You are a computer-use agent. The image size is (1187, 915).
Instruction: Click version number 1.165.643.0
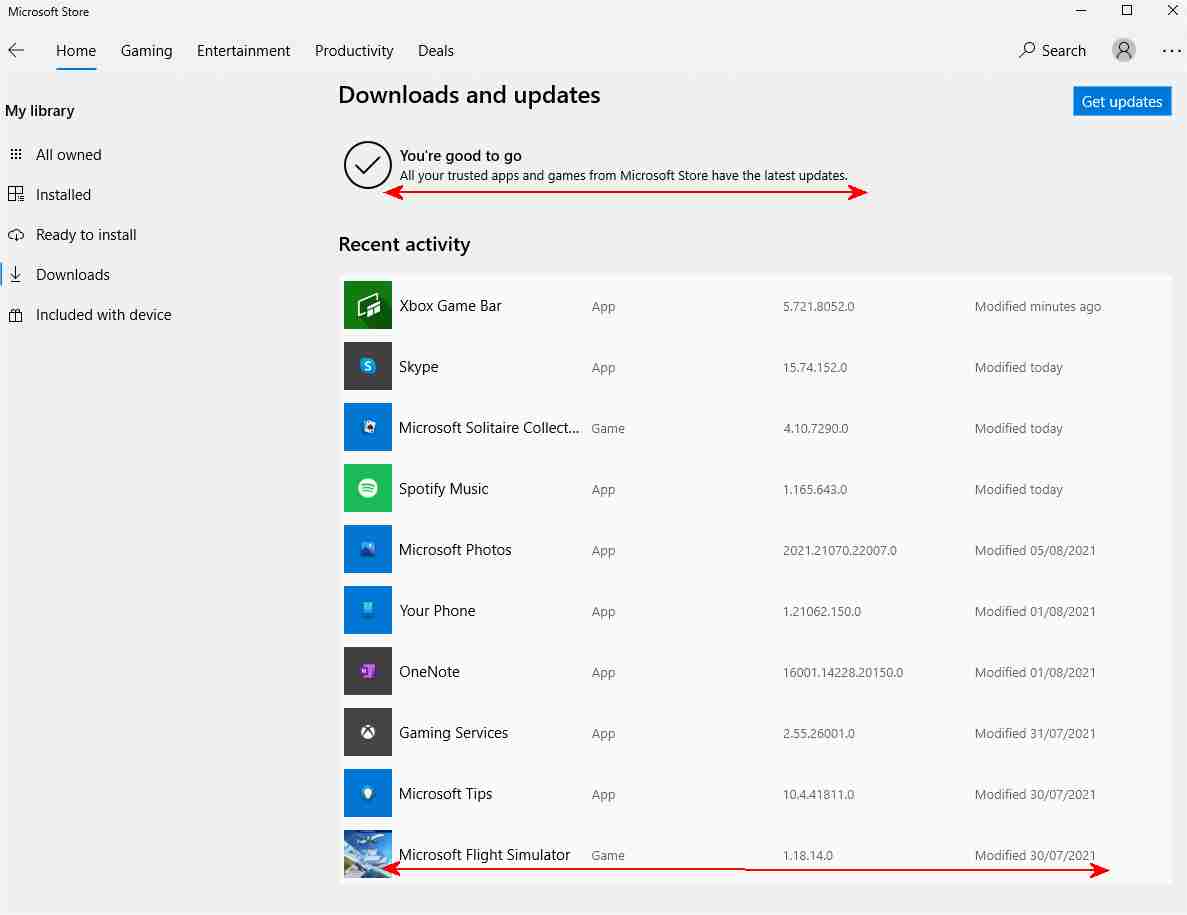[x=815, y=490]
